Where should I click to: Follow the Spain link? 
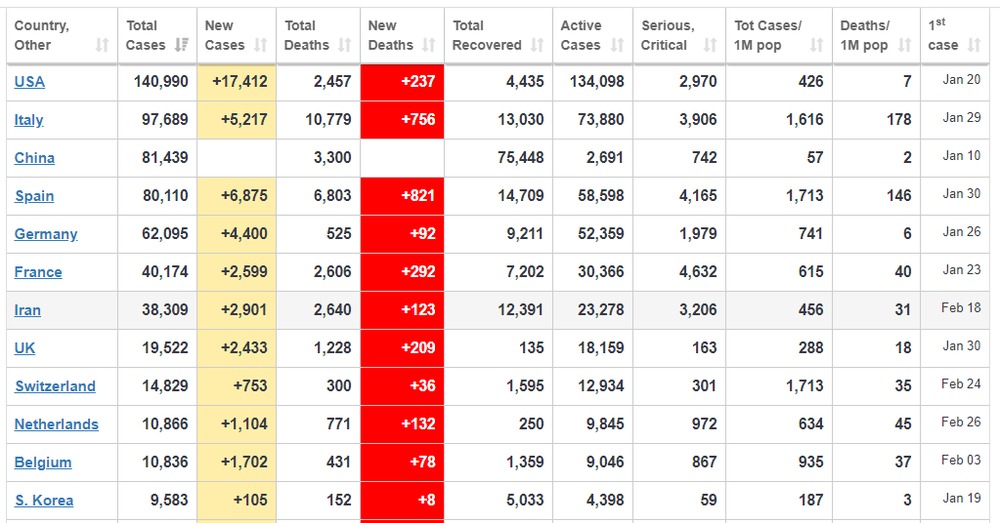pos(34,196)
